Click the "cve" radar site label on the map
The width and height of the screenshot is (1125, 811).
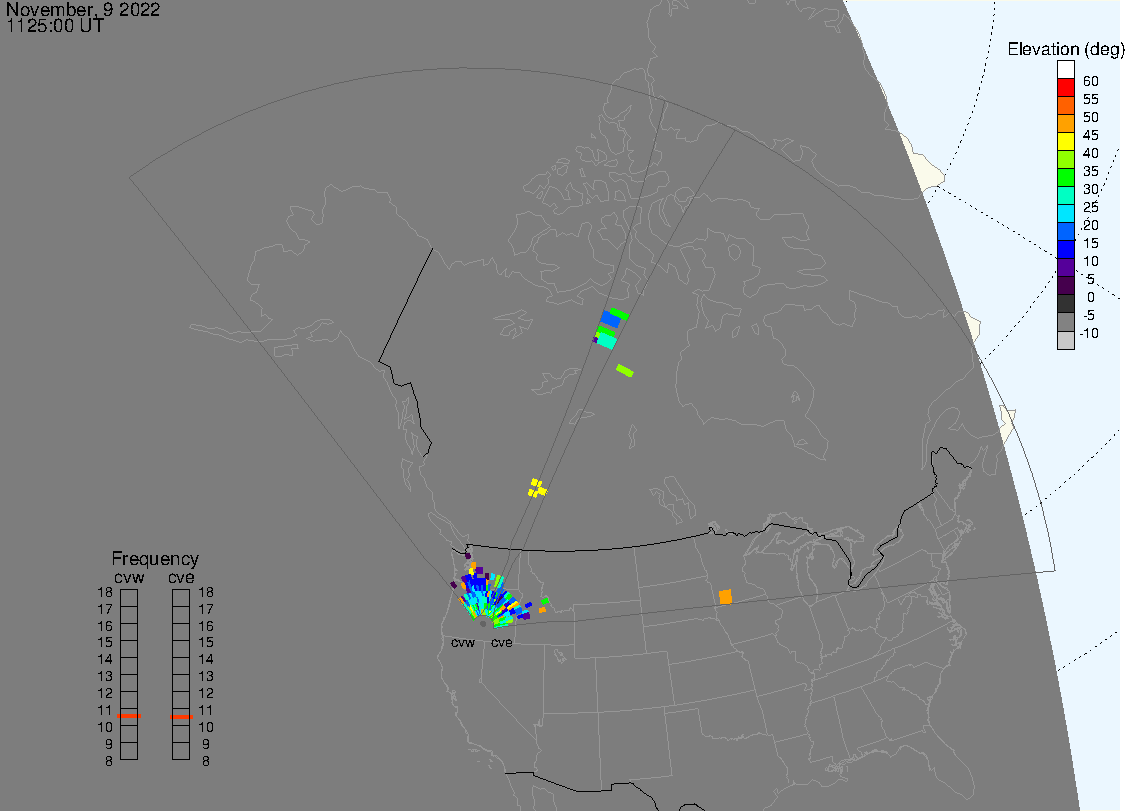(502, 642)
